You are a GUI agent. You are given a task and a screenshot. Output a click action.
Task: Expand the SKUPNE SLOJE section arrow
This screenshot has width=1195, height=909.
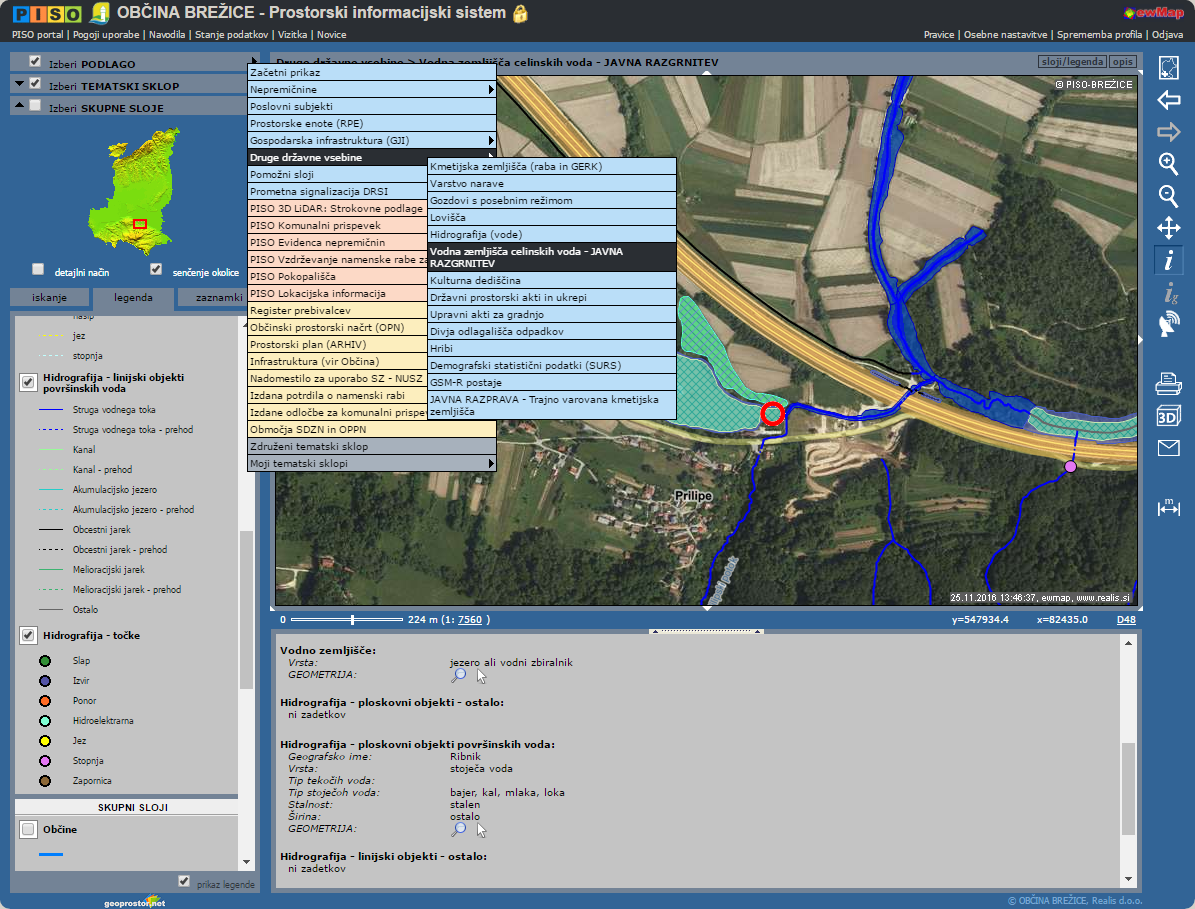point(20,106)
